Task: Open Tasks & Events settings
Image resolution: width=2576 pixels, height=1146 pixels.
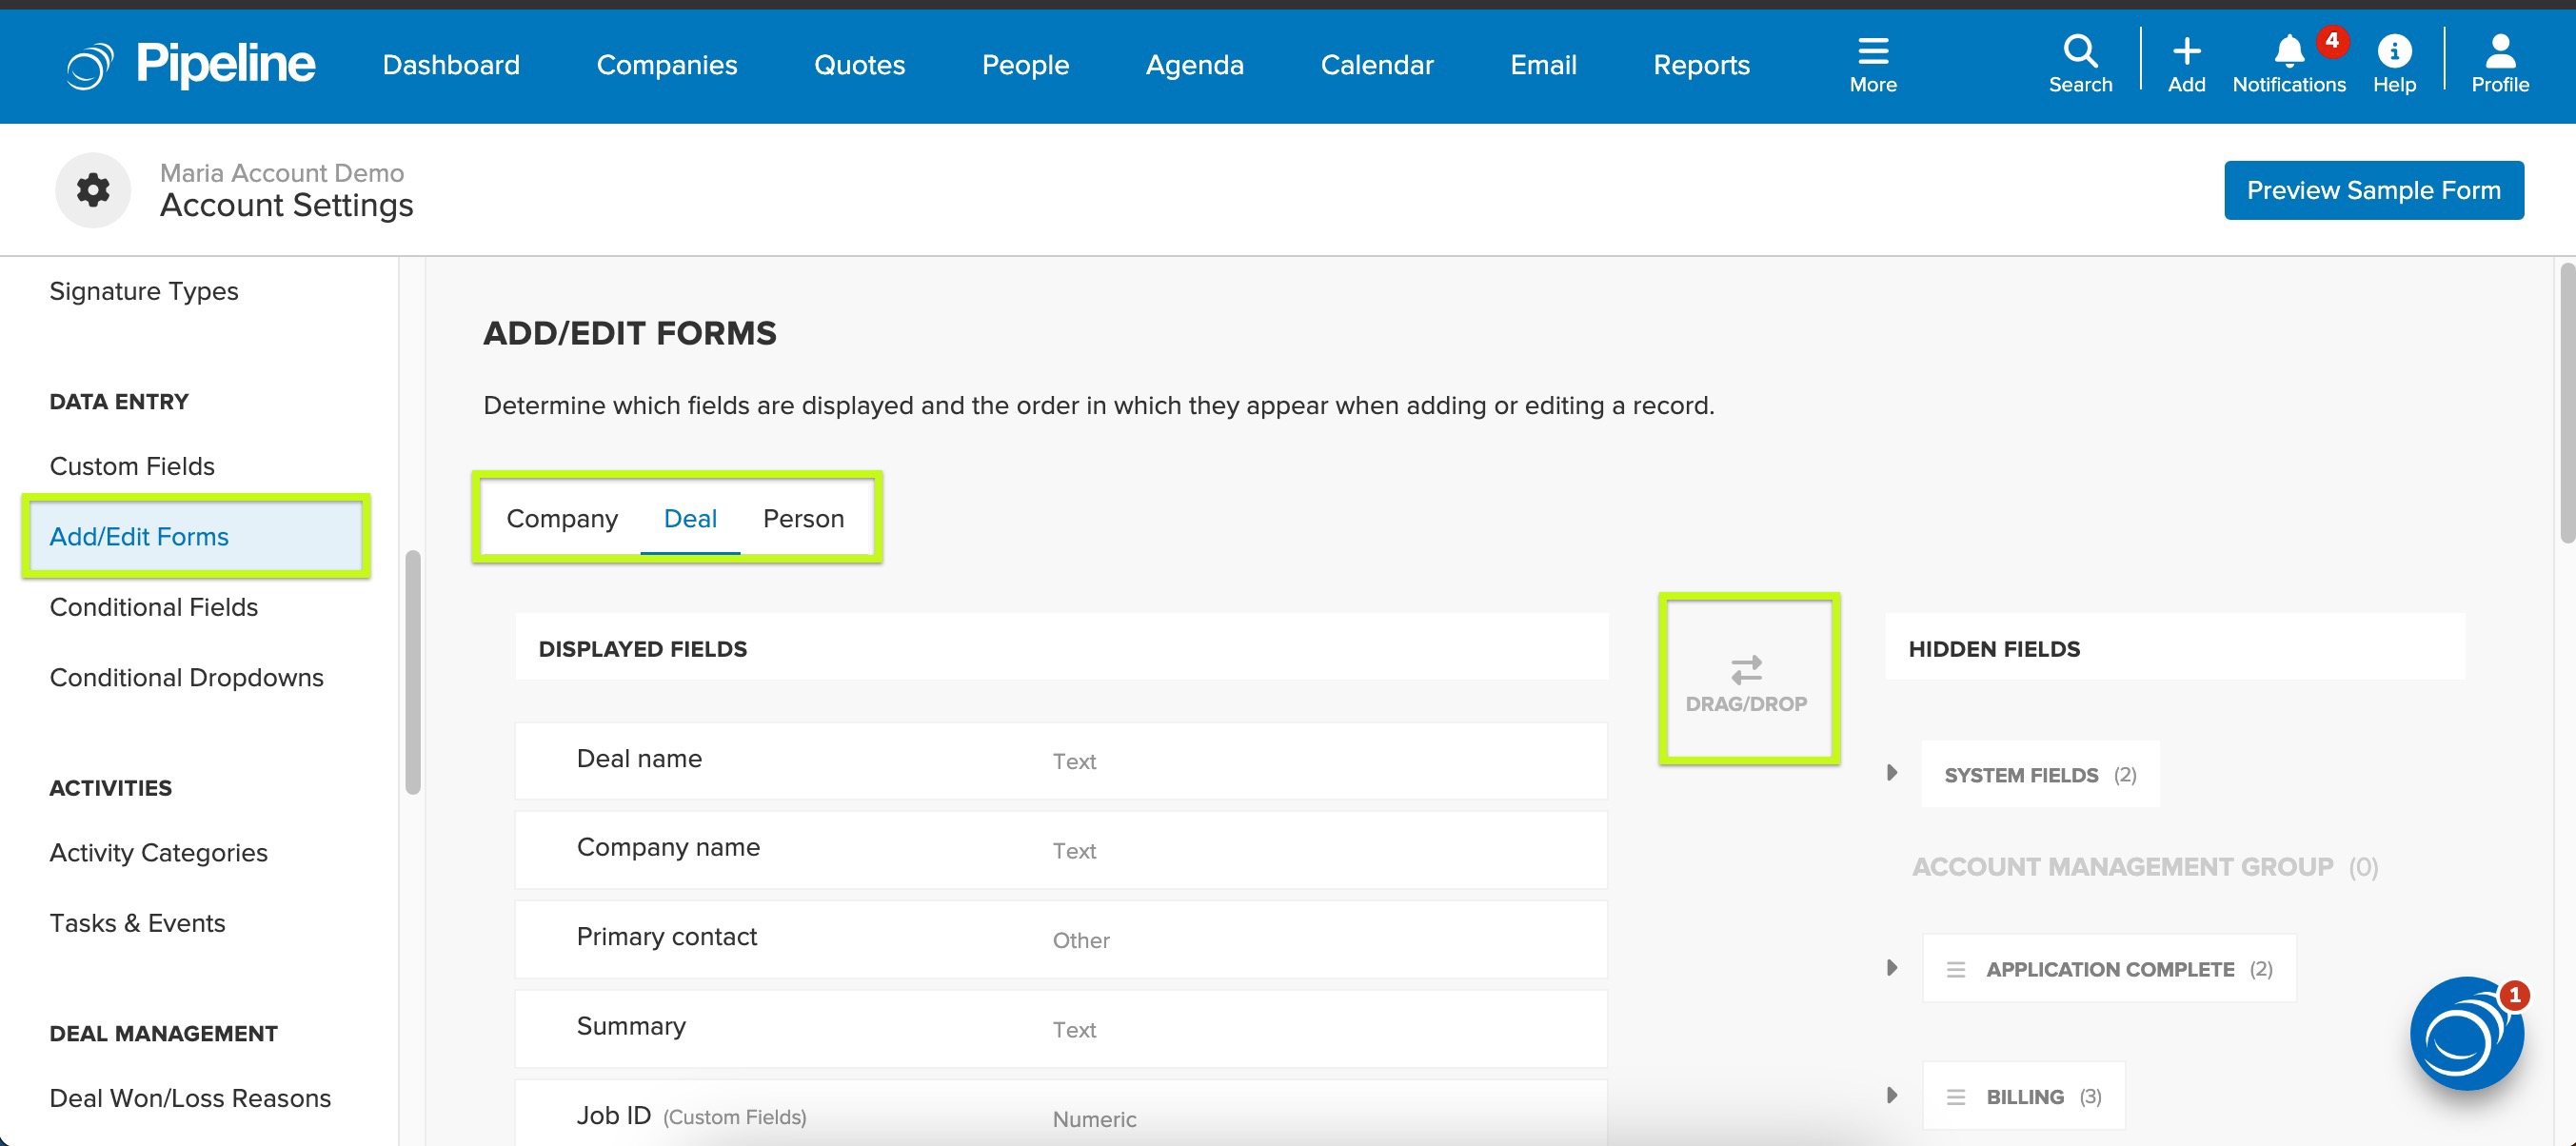Action: click(137, 922)
